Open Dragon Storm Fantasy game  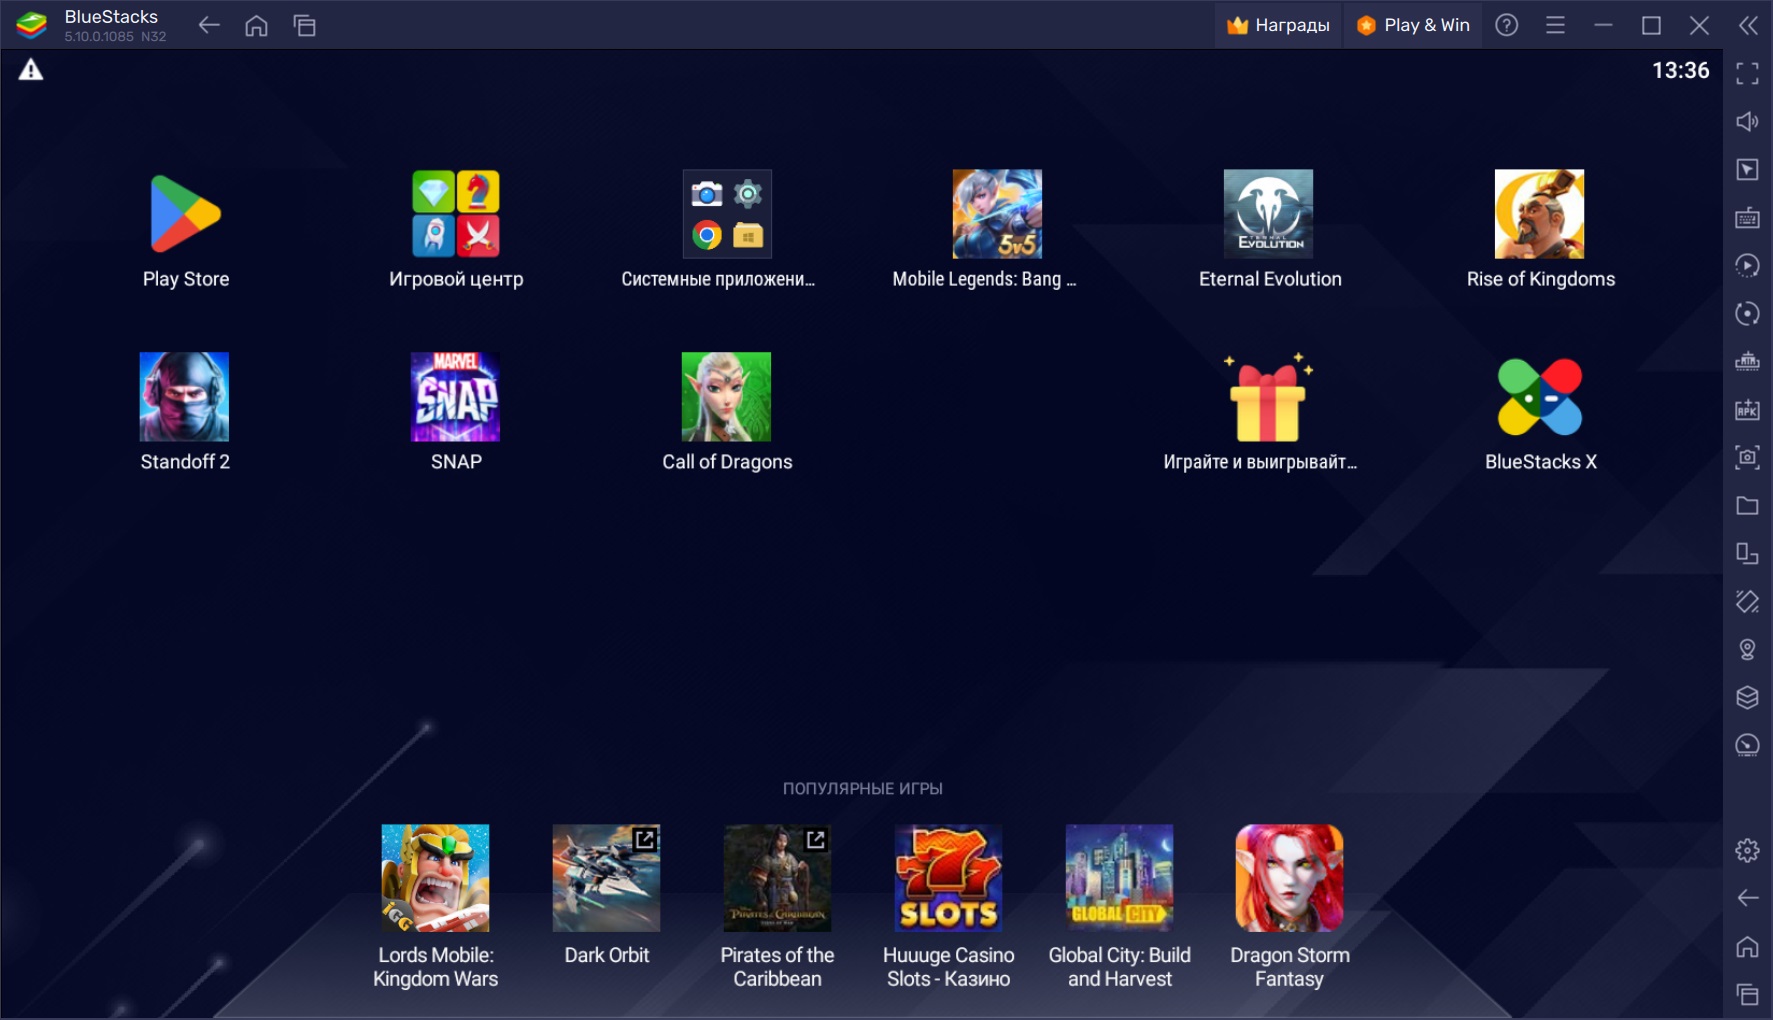click(x=1289, y=878)
